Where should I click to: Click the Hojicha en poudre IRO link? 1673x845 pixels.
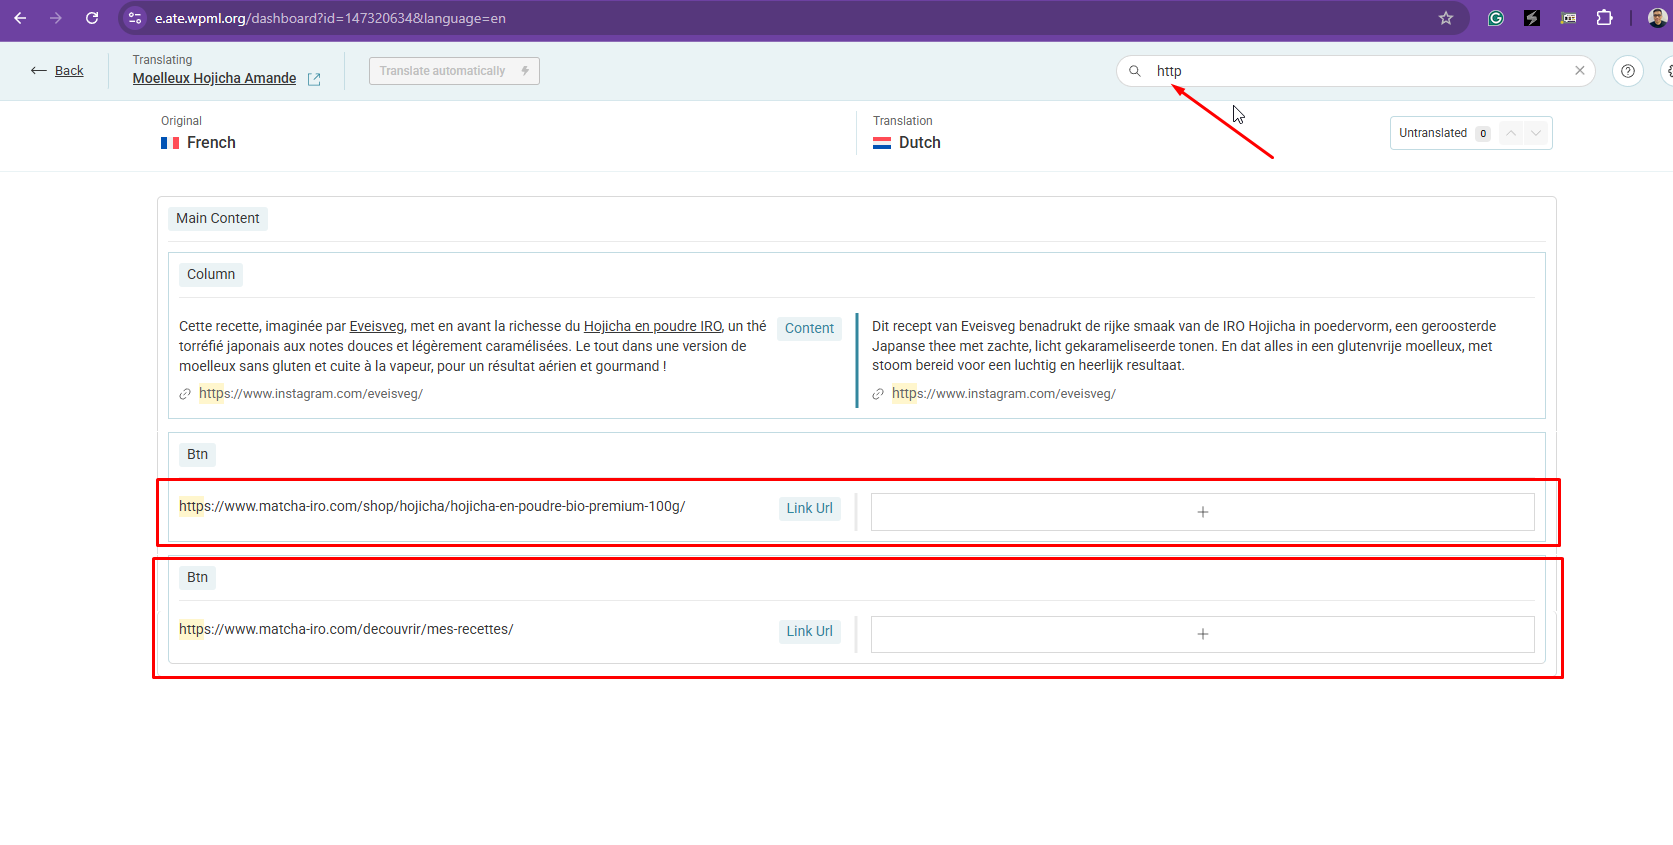click(x=653, y=326)
